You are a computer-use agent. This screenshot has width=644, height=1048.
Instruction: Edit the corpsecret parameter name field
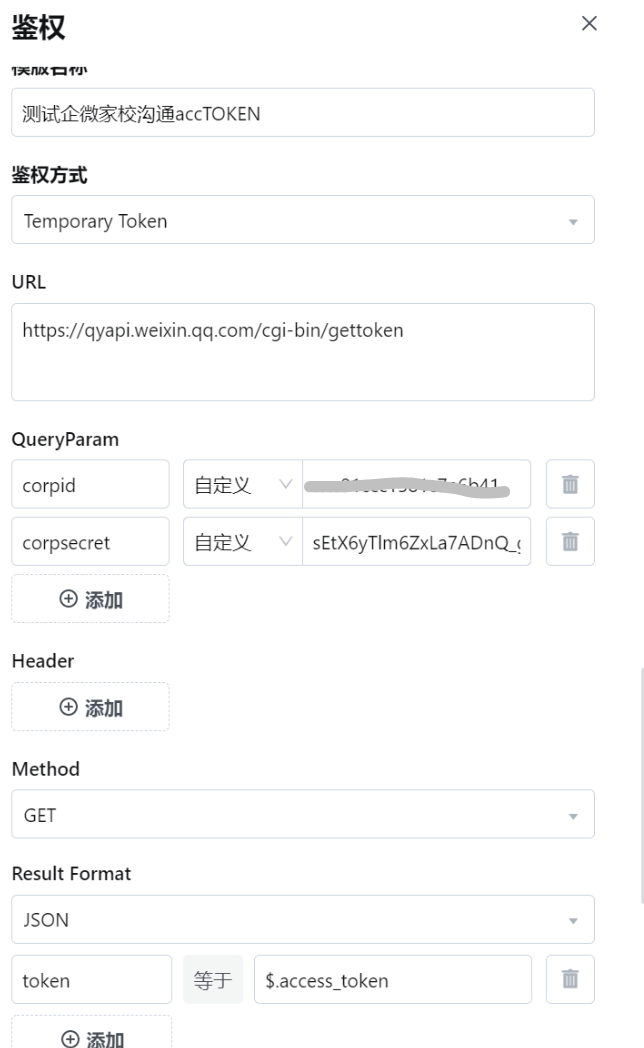(90, 541)
